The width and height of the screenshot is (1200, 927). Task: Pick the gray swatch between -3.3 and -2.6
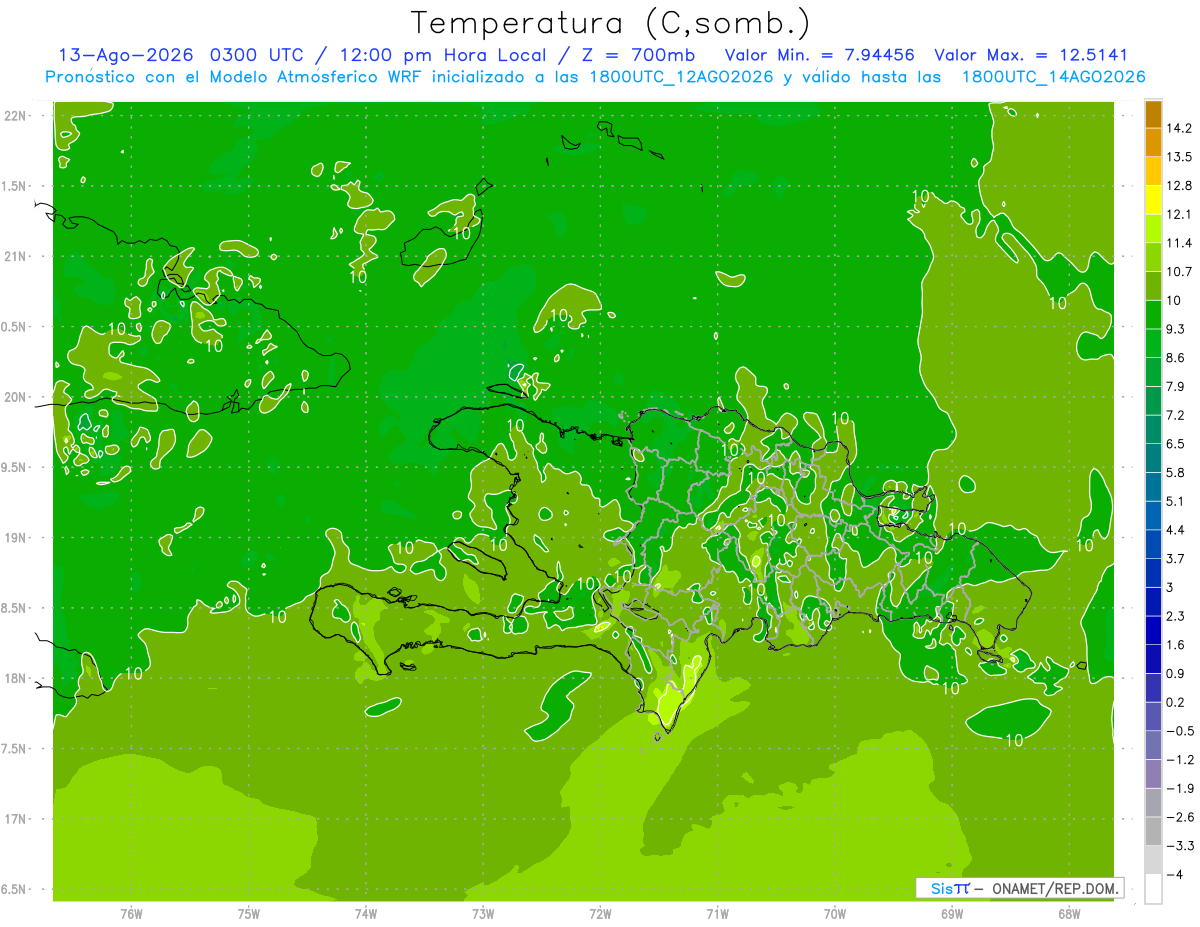1153,832
